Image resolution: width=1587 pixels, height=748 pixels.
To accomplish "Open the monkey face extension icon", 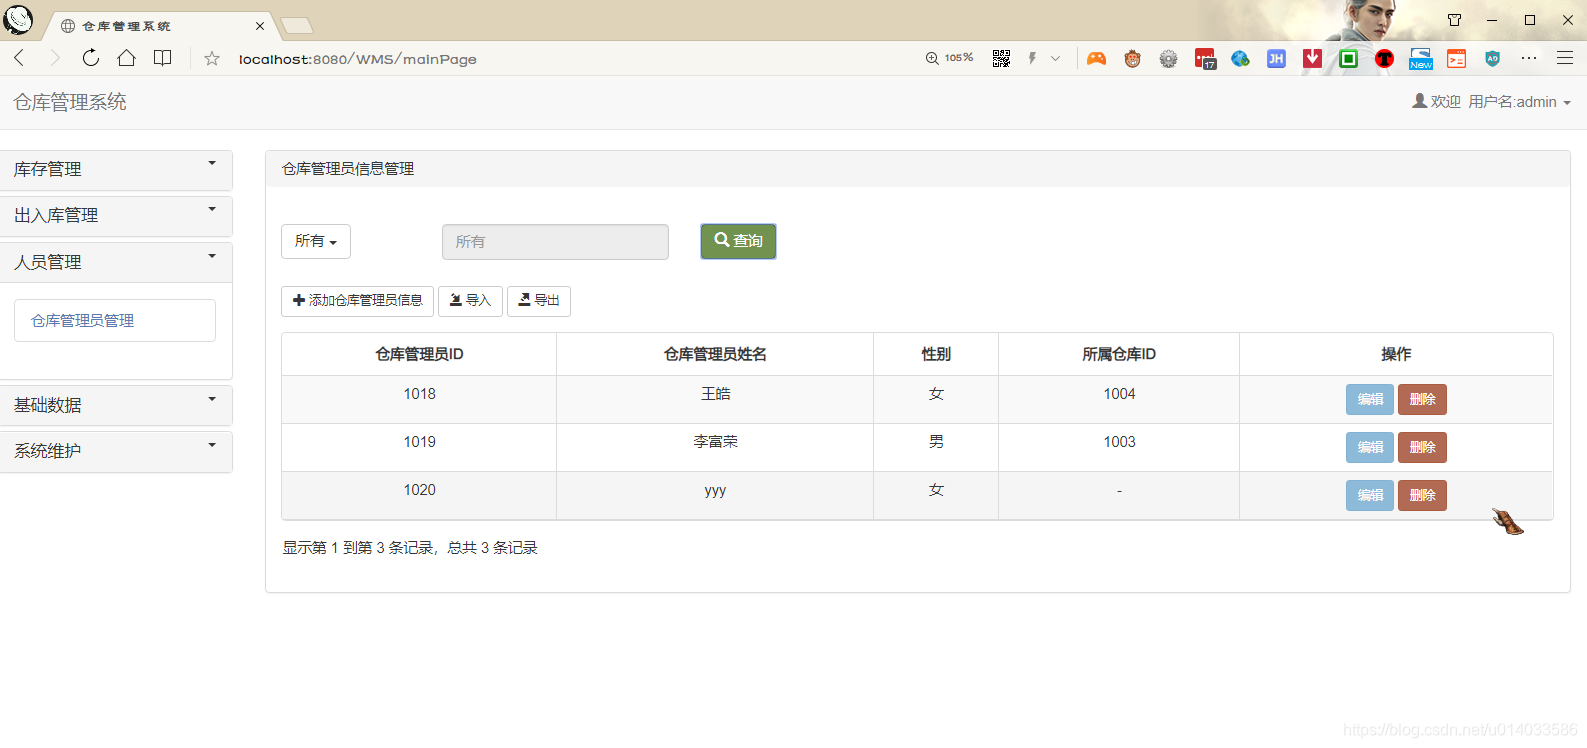I will [1132, 58].
